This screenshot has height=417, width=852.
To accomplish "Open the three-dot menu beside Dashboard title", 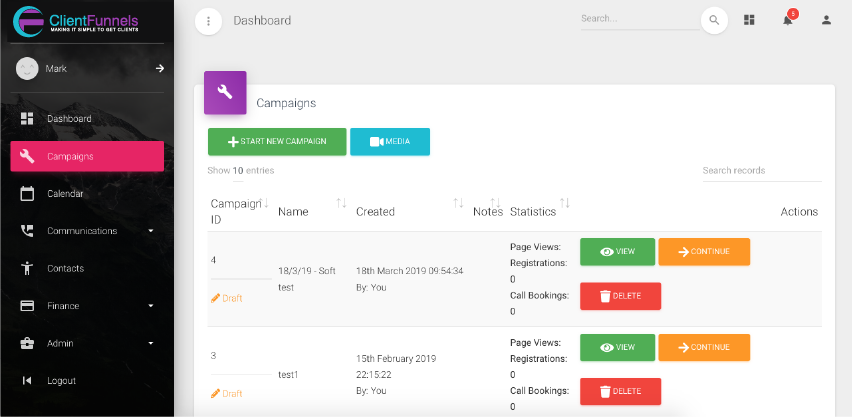I will (x=208, y=21).
